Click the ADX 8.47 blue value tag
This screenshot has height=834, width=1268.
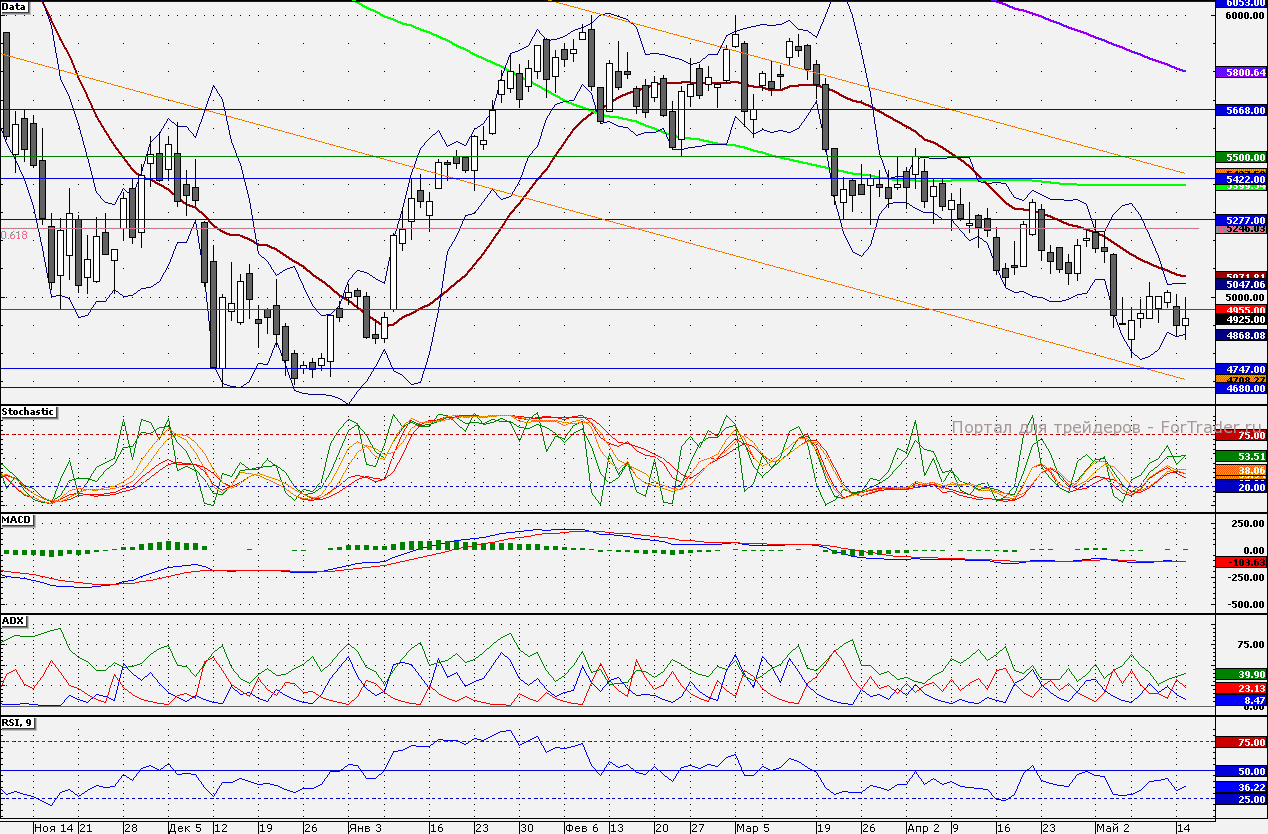[1240, 702]
